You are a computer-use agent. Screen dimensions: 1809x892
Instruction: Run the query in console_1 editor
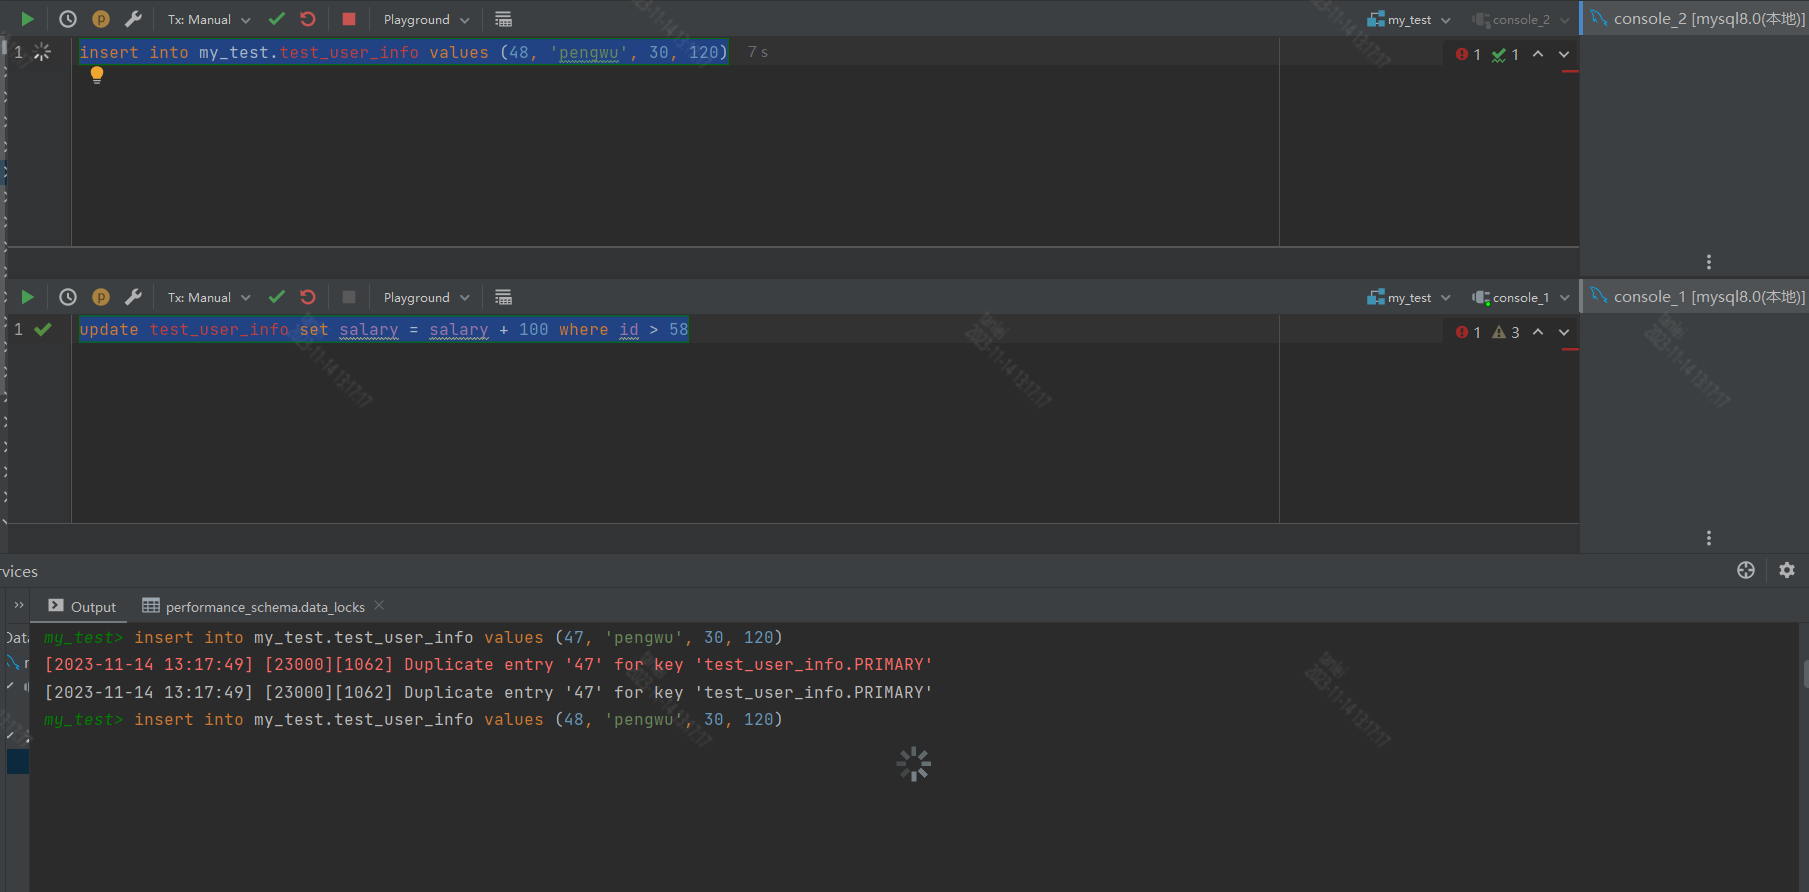(27, 297)
